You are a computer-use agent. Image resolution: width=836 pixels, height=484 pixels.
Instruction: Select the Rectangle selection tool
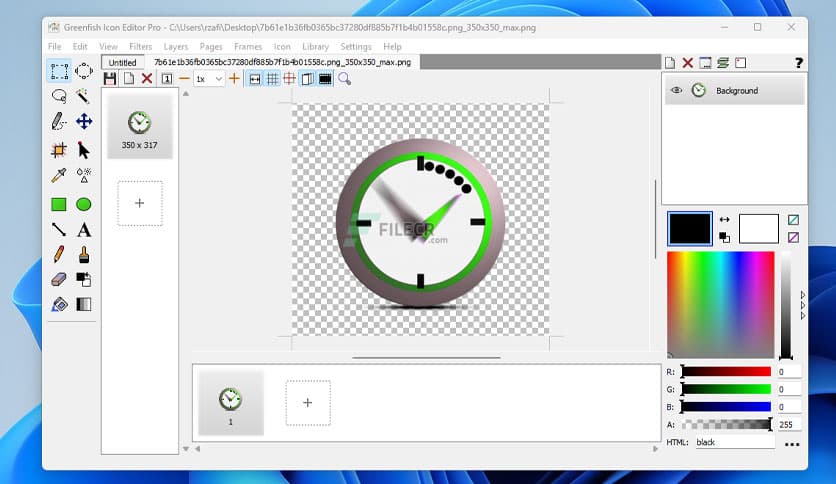click(x=59, y=71)
